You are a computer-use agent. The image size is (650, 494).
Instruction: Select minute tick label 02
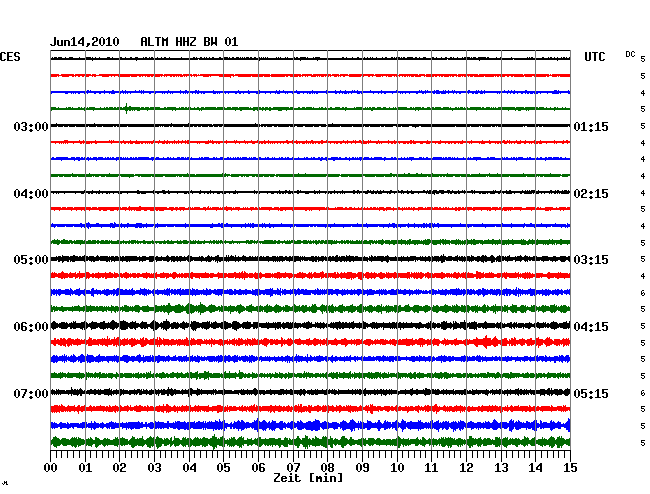(x=119, y=467)
